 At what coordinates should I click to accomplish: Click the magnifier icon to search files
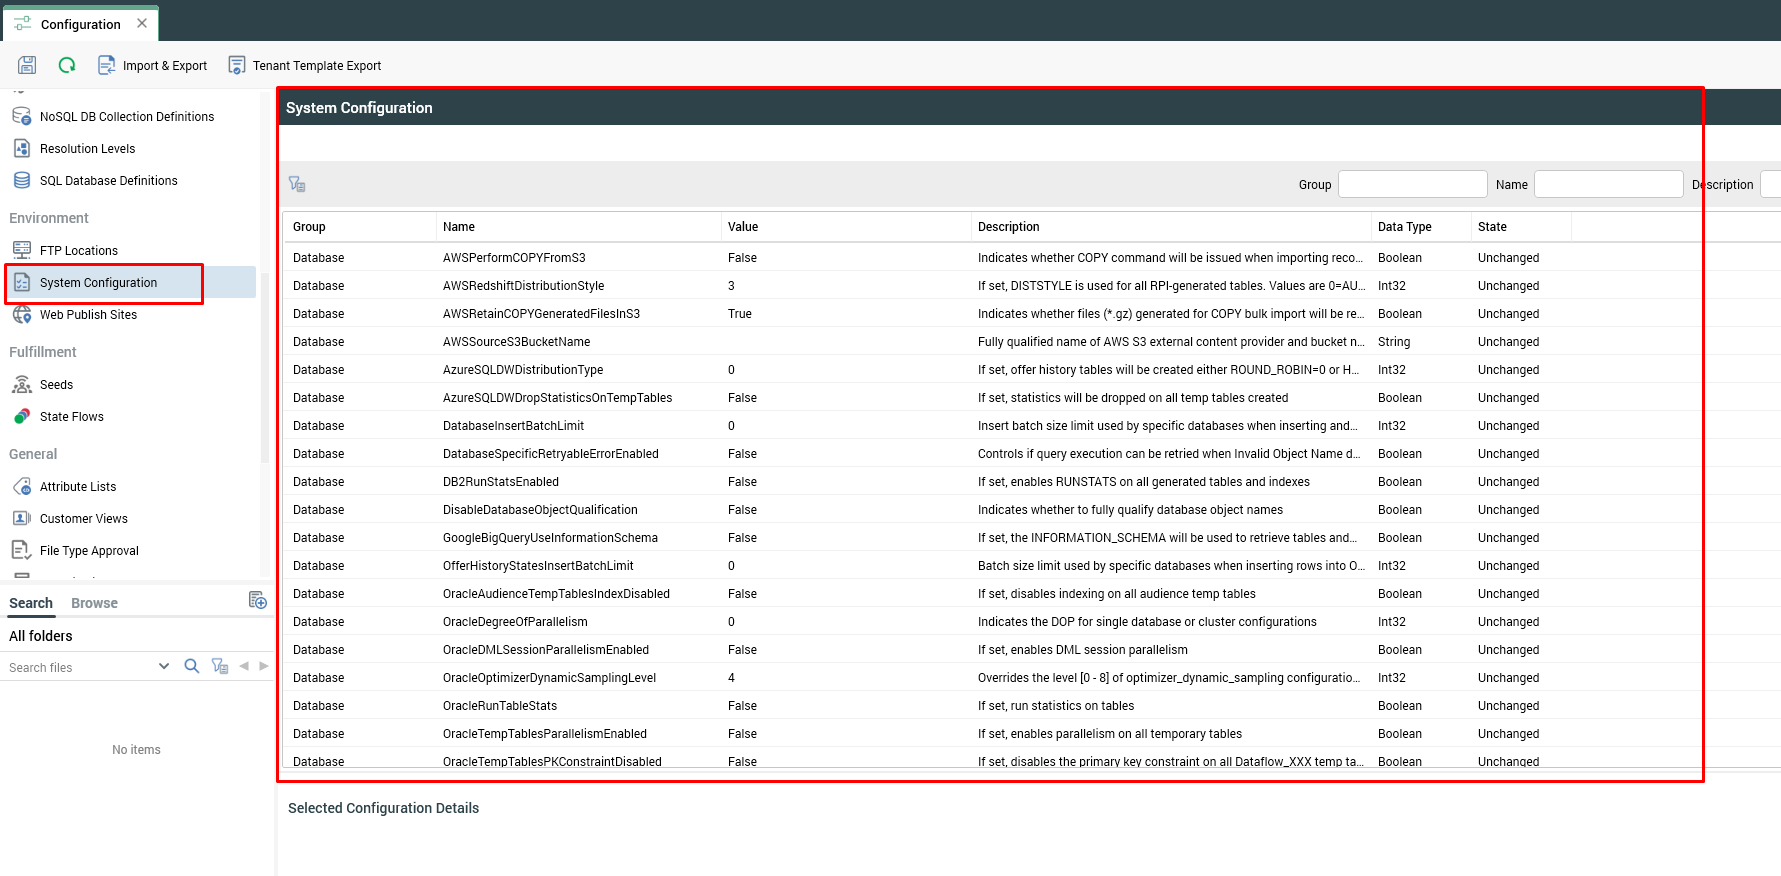click(x=192, y=666)
